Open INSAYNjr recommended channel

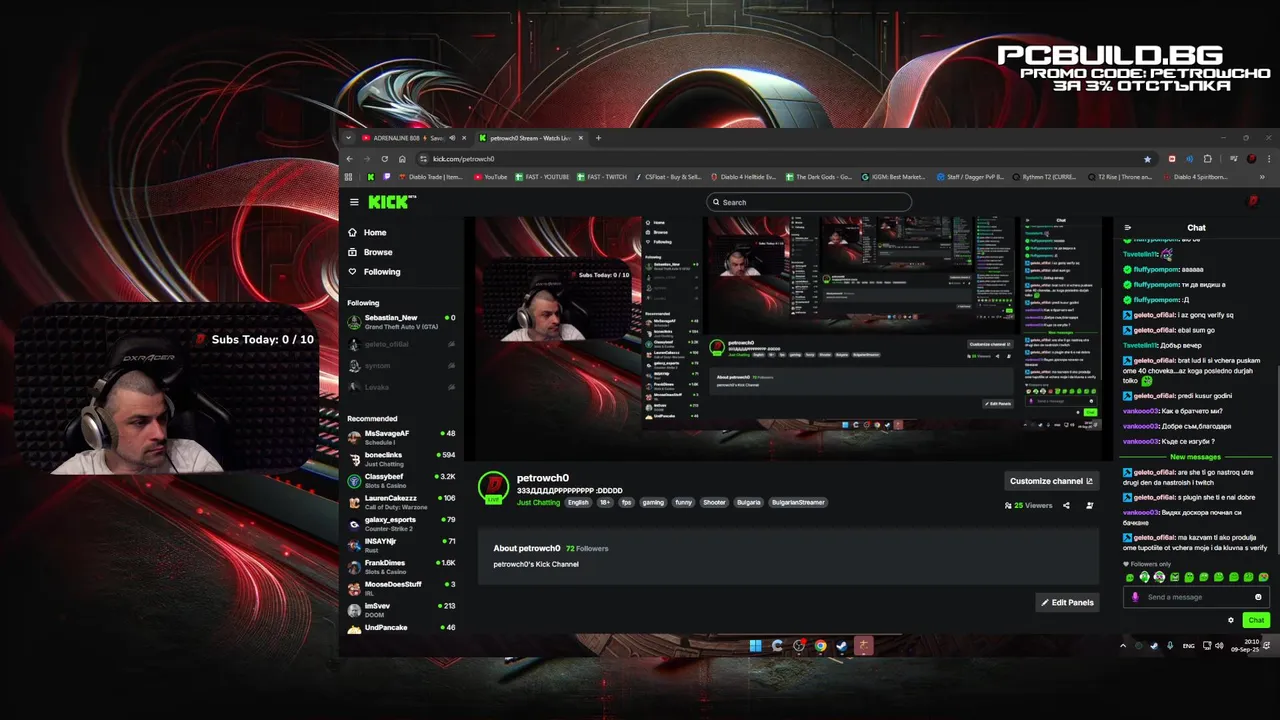401,545
